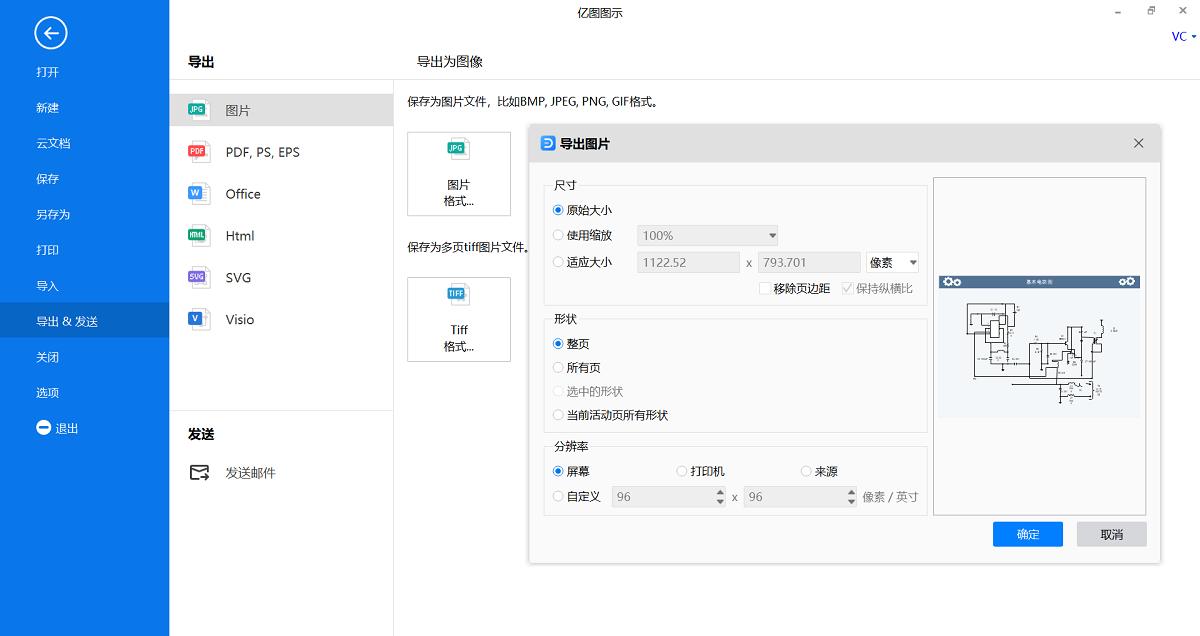Open the Tiff 格式 export option

(x=458, y=318)
